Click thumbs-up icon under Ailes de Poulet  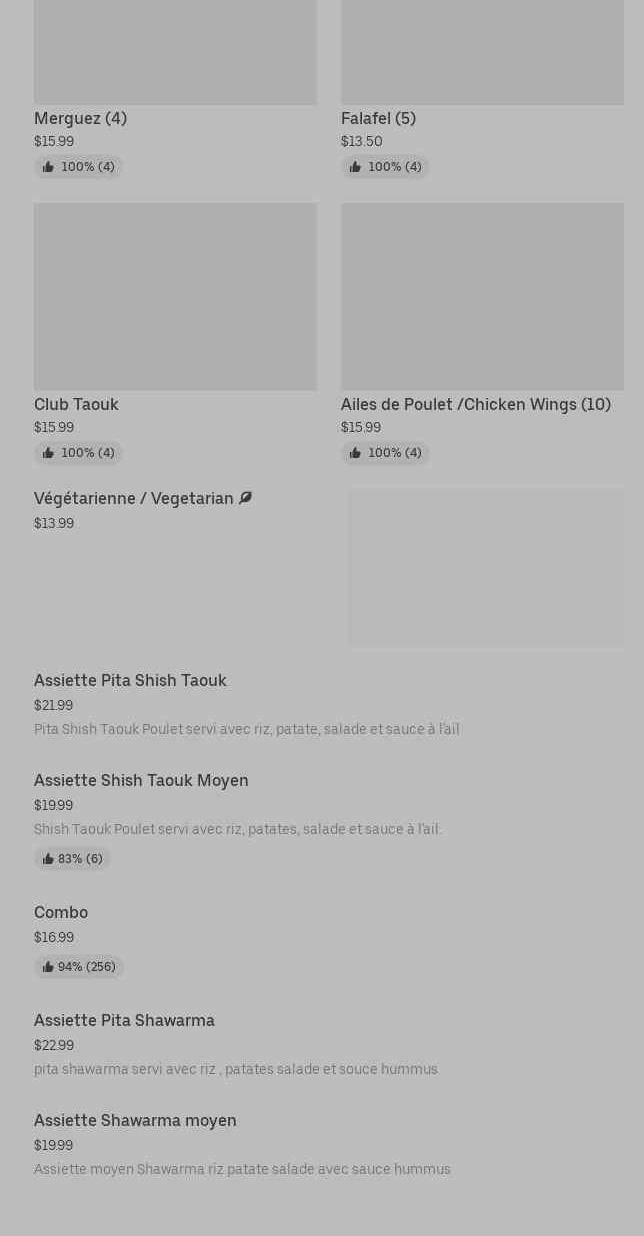[x=355, y=453]
